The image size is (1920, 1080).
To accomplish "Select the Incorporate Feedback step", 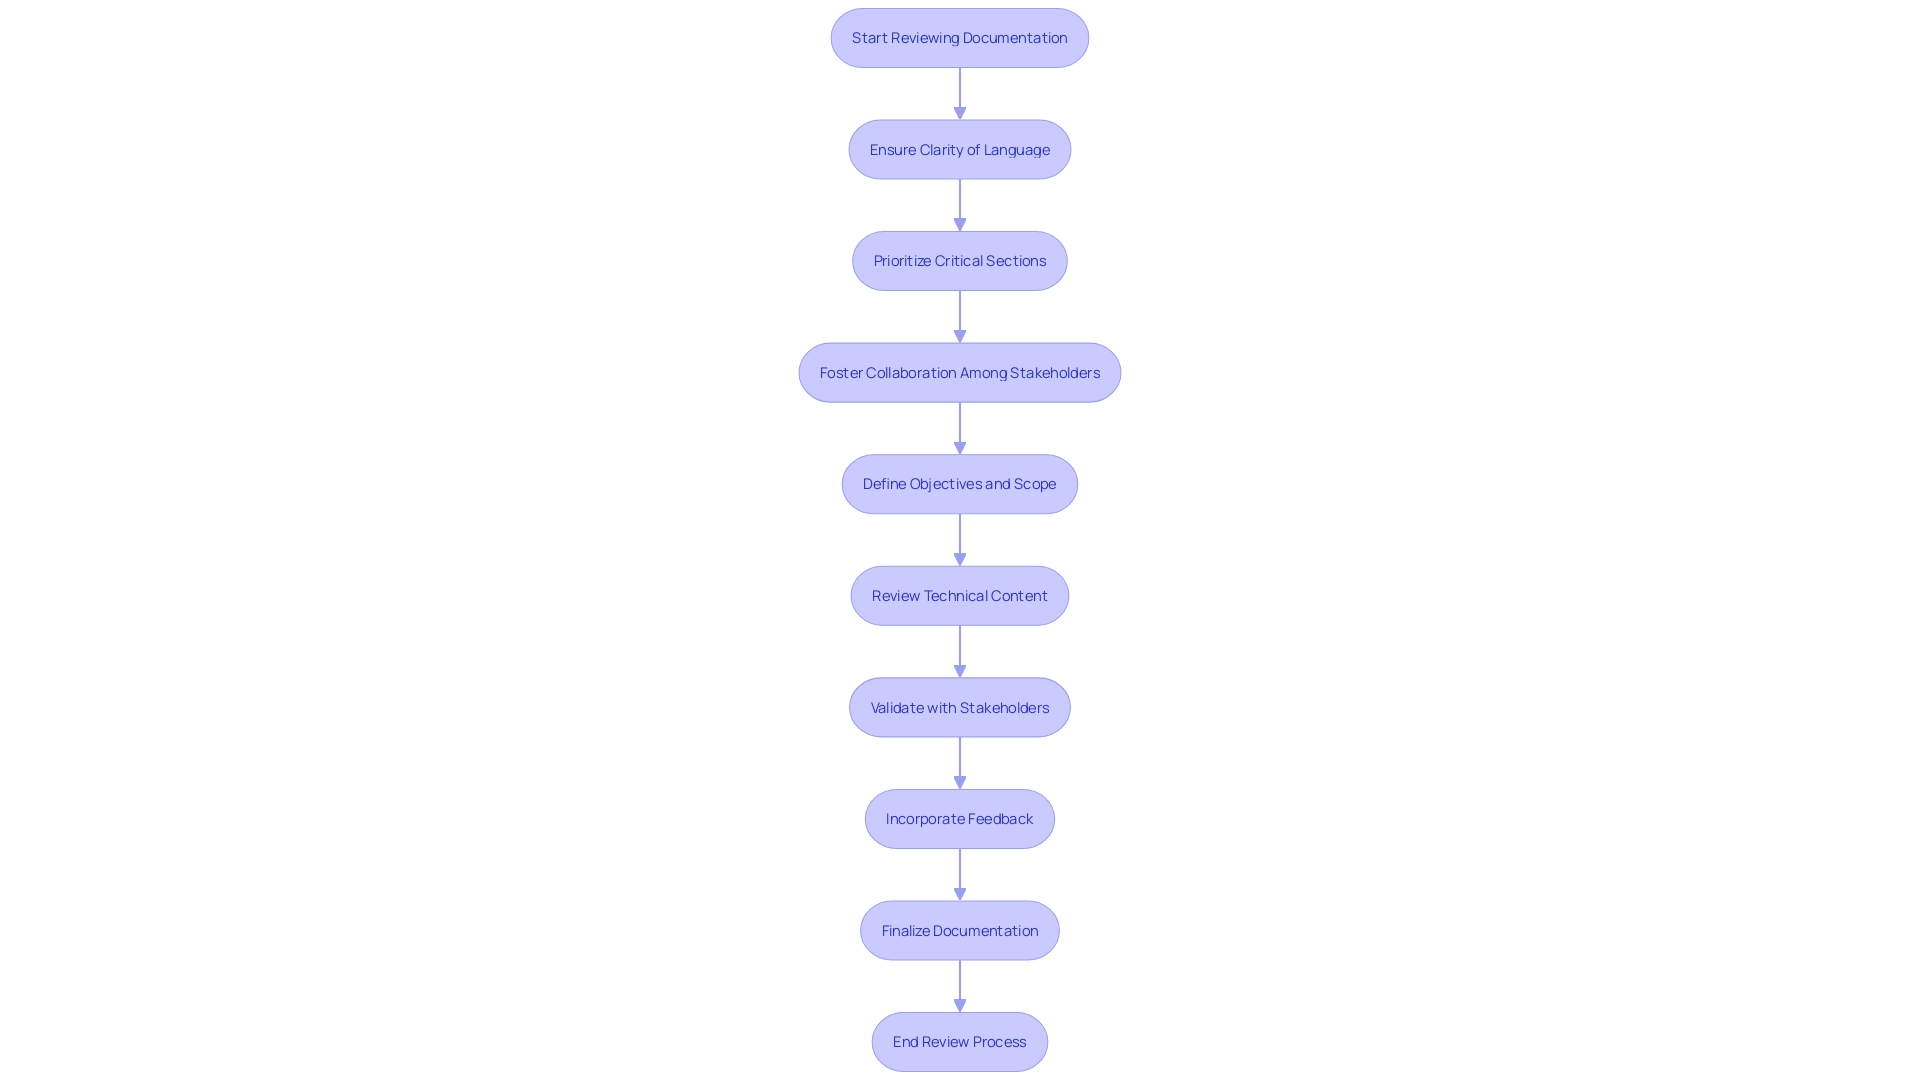I will point(959,818).
